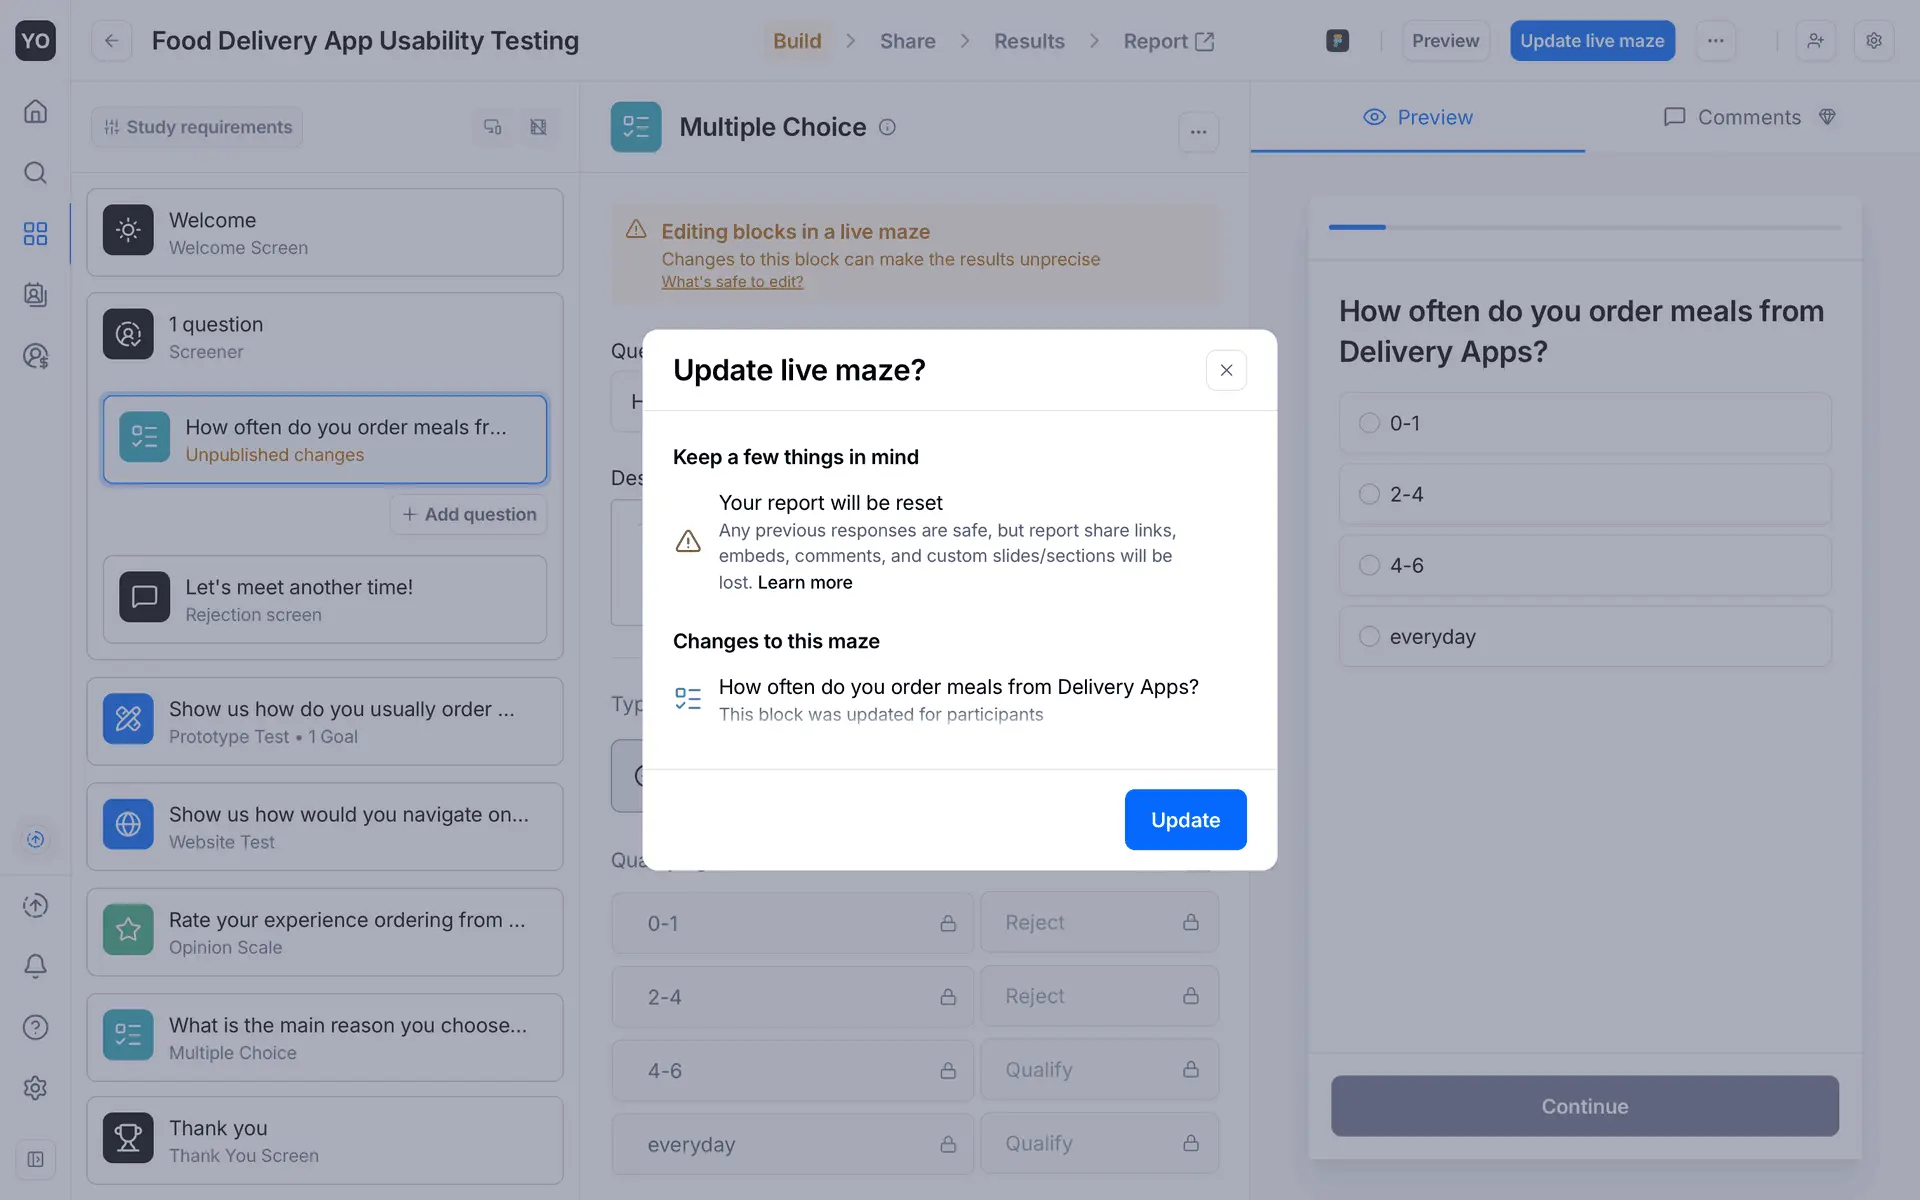Select the 0-1 radio option in preview
This screenshot has width=1920, height=1200.
click(1369, 423)
